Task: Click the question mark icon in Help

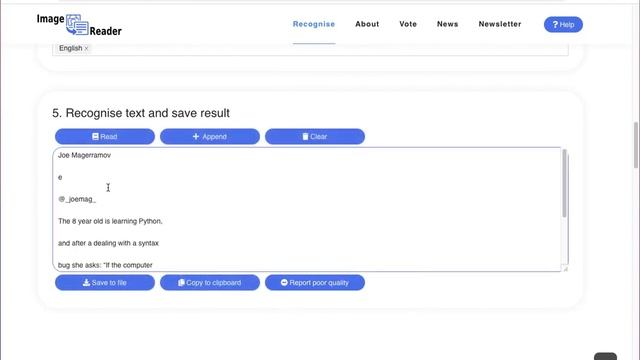Action: pos(555,24)
